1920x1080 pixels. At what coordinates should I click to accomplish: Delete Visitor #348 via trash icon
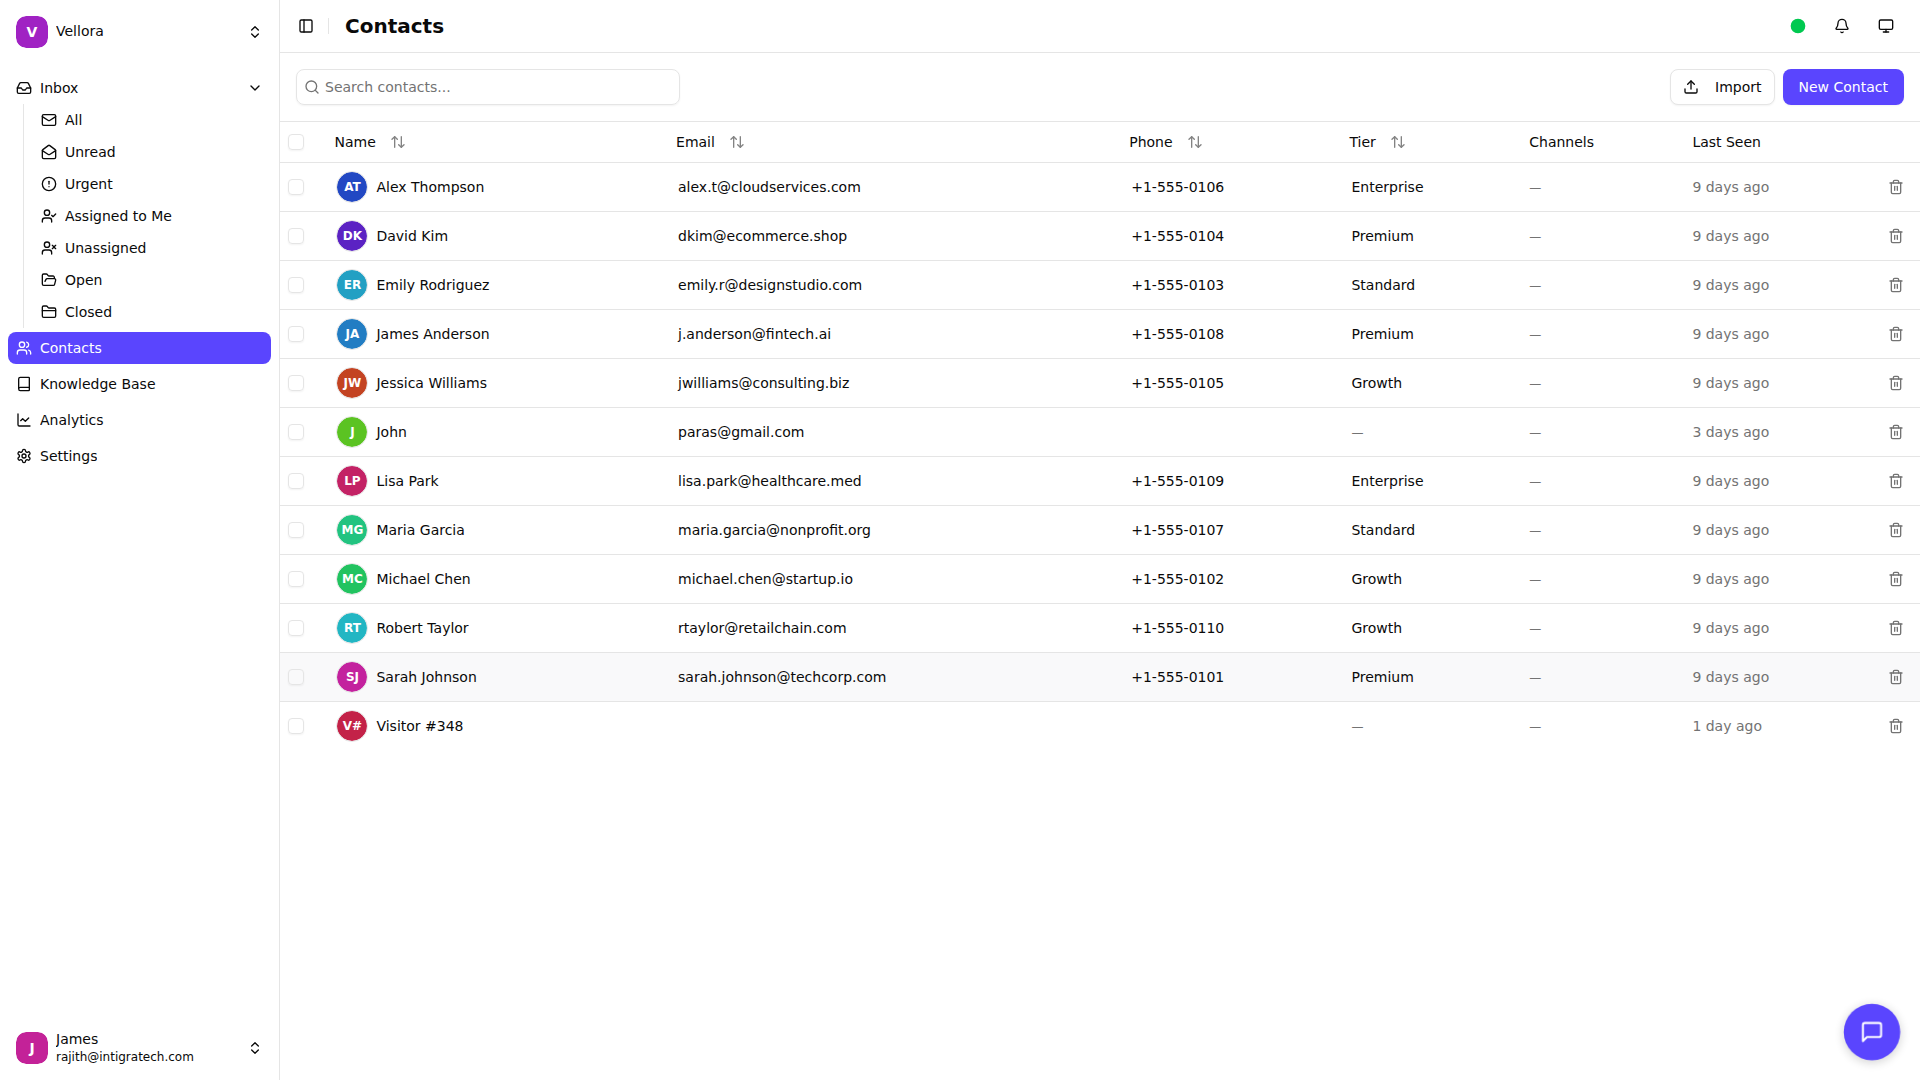(x=1896, y=726)
